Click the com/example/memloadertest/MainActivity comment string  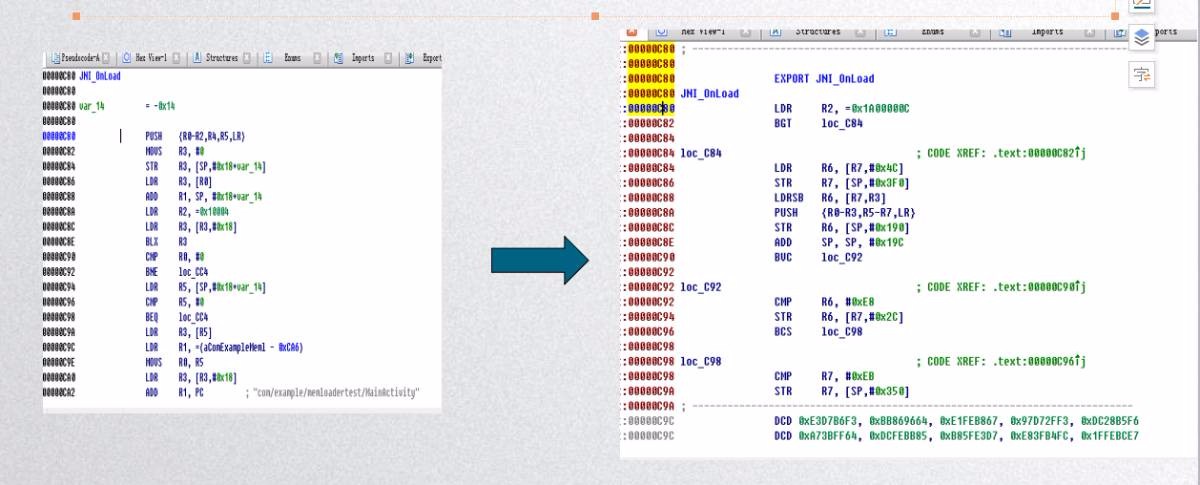[332, 392]
